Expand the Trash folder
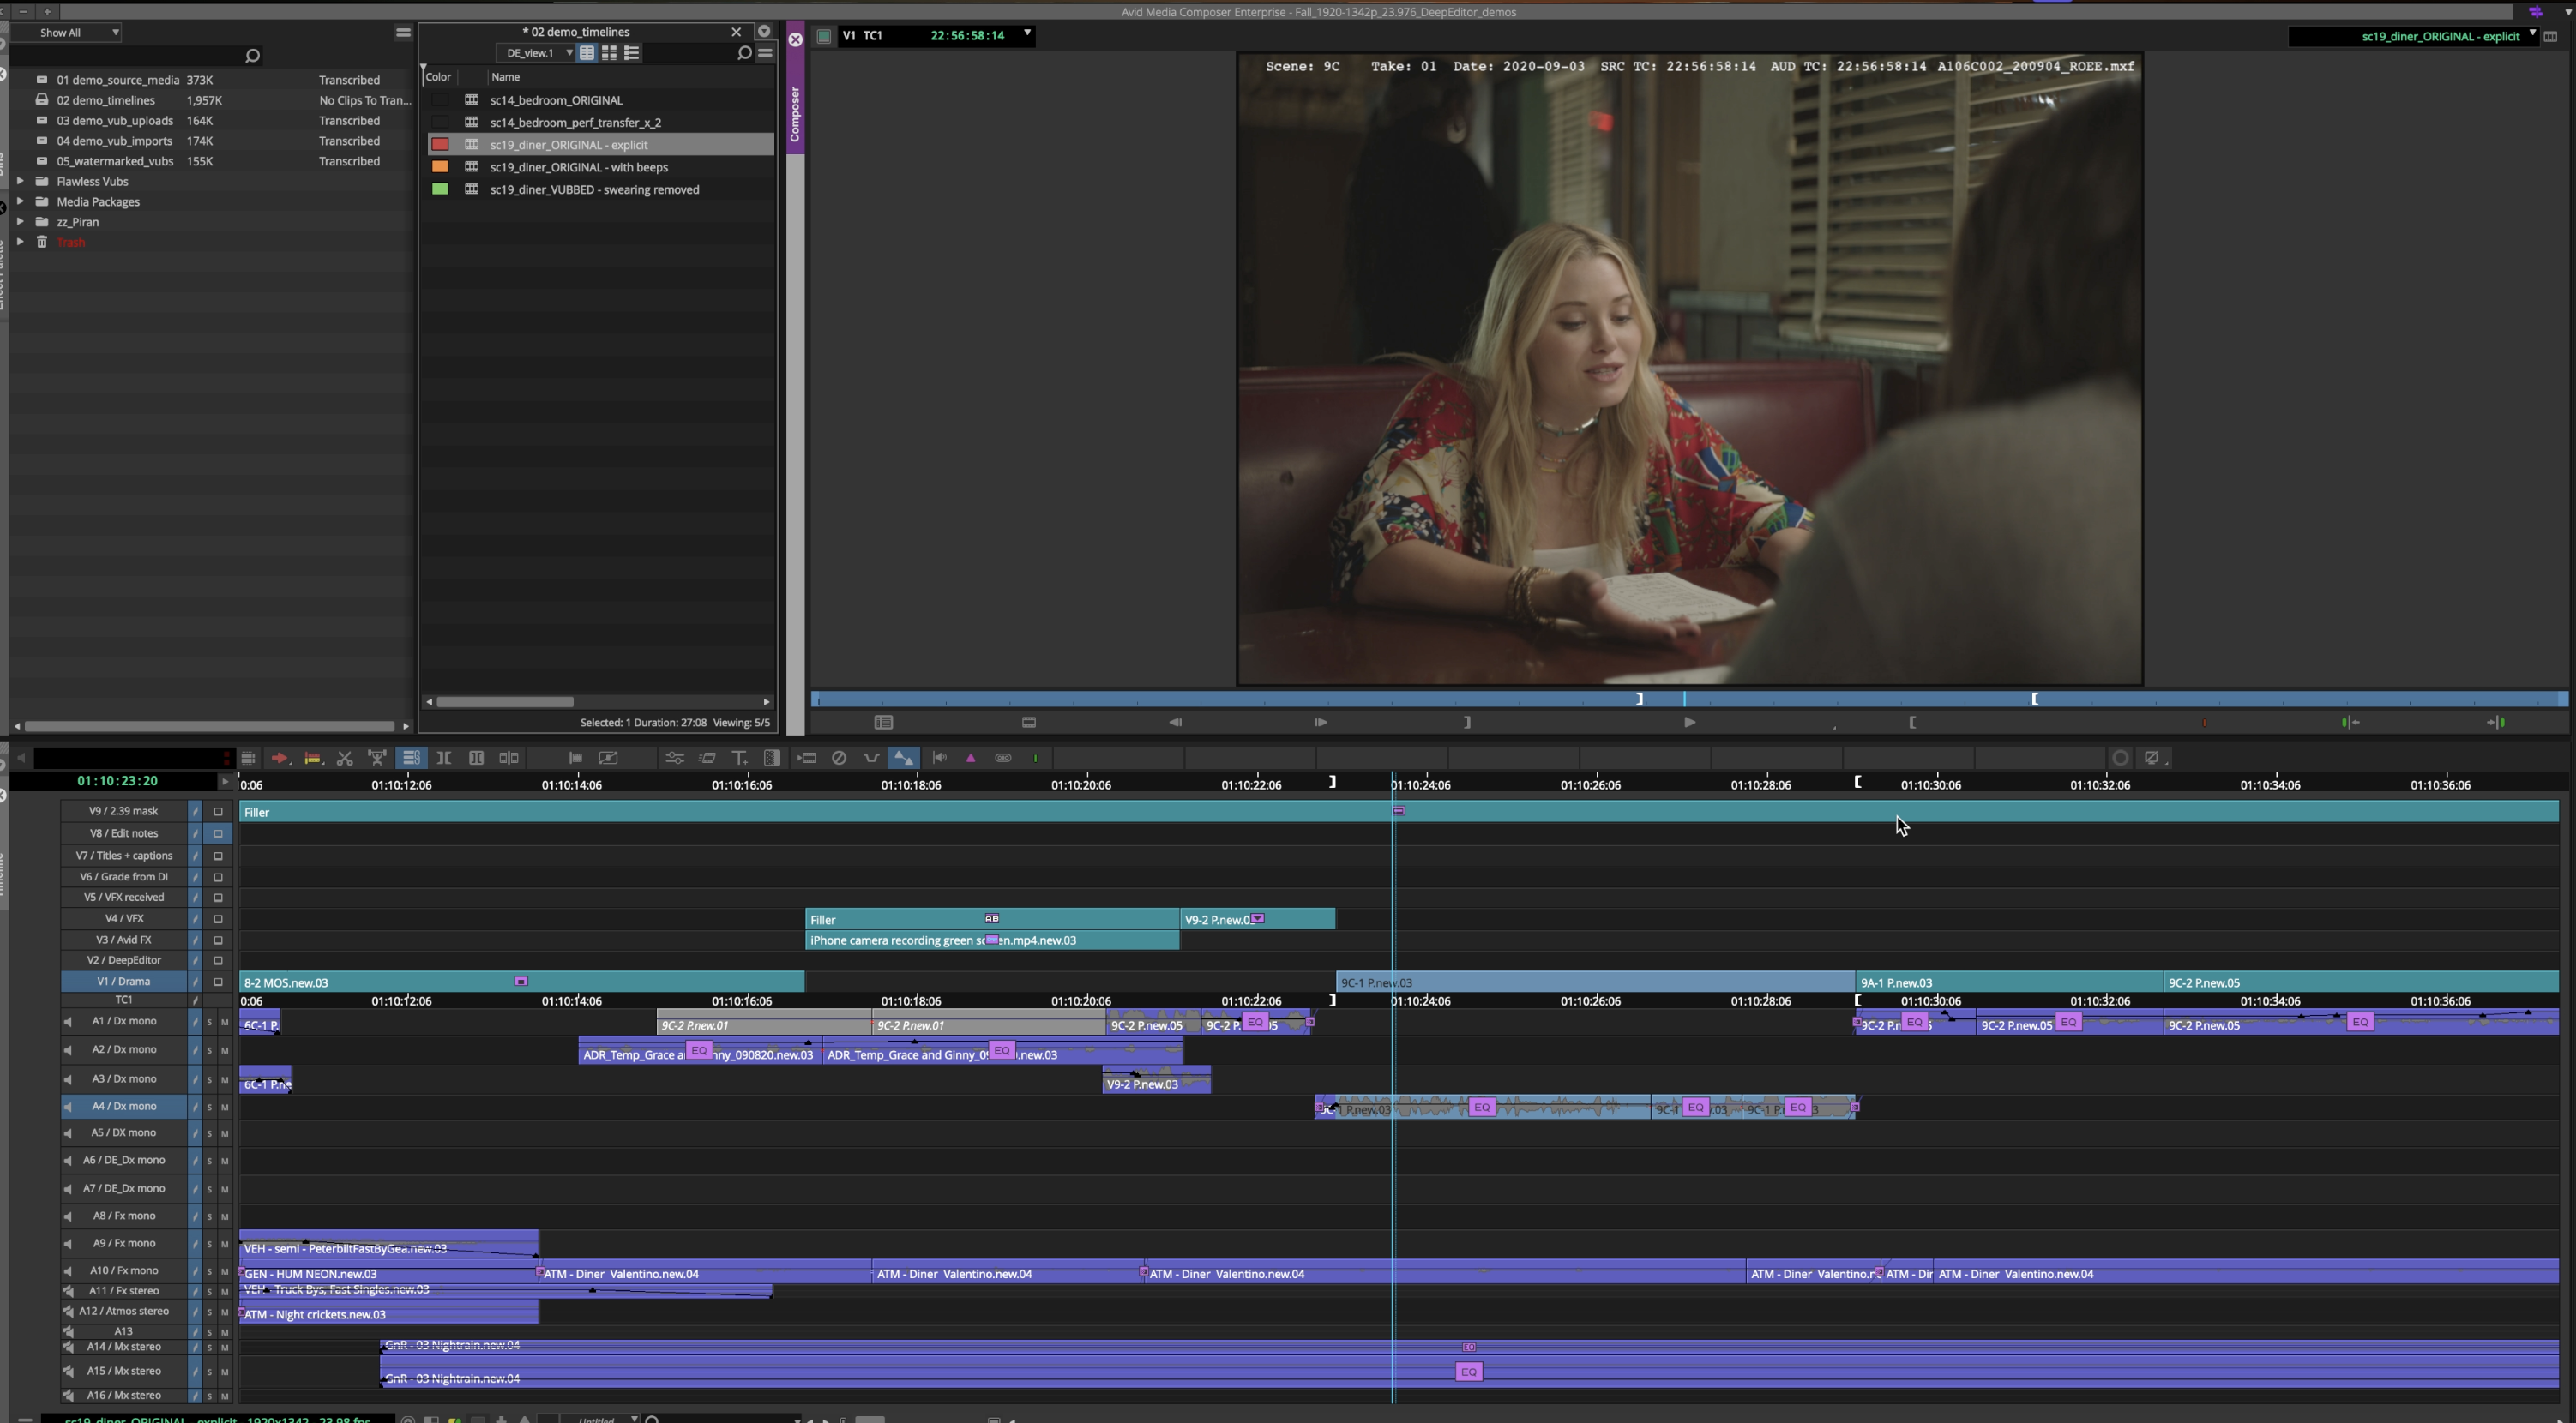 pos(20,242)
